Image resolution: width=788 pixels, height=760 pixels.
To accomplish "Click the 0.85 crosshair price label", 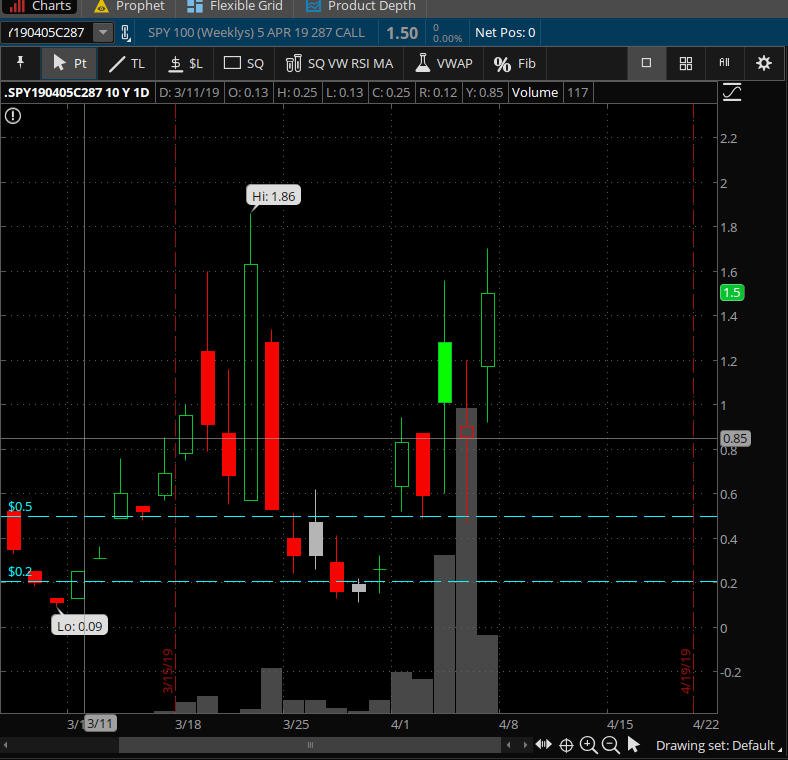I will (x=735, y=438).
